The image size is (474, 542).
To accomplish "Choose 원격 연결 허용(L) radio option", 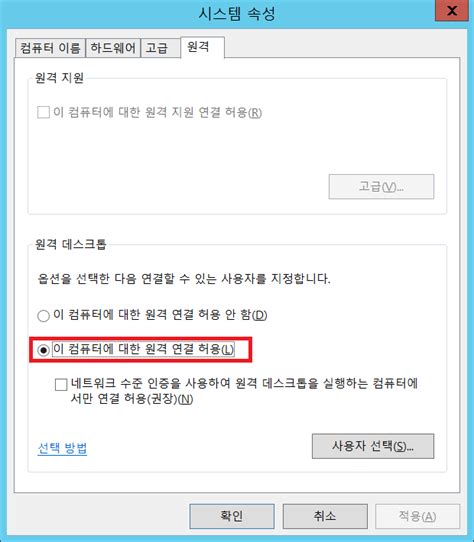I will [x=43, y=350].
